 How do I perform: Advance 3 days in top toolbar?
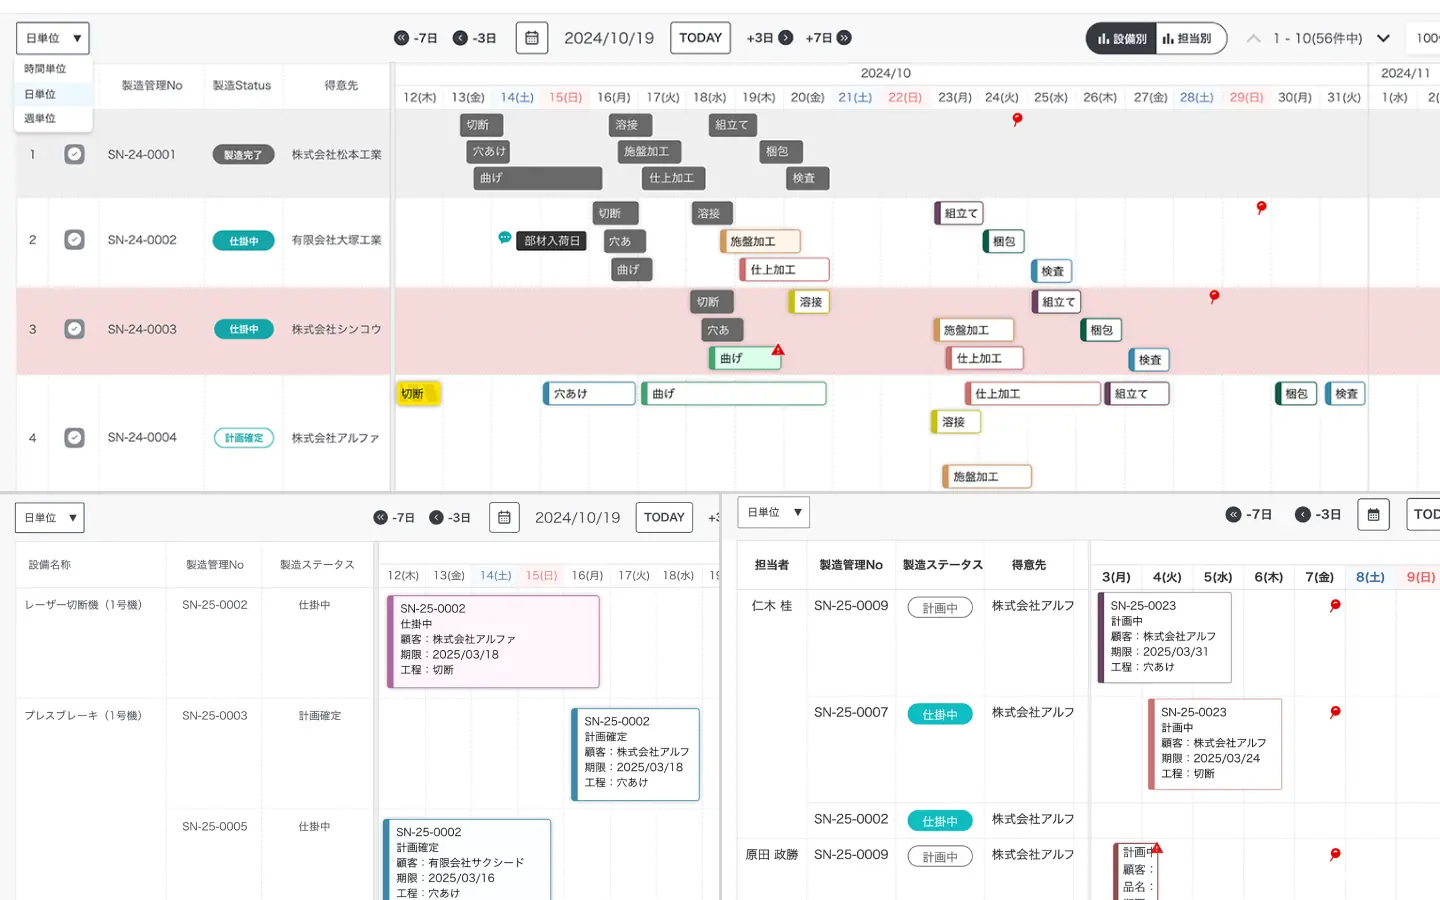(769, 38)
